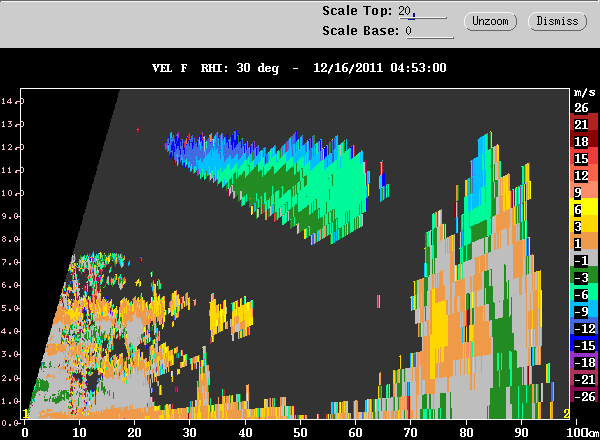The width and height of the screenshot is (600, 440).
Task: Focus the Scale Base input field
Action: [429, 31]
